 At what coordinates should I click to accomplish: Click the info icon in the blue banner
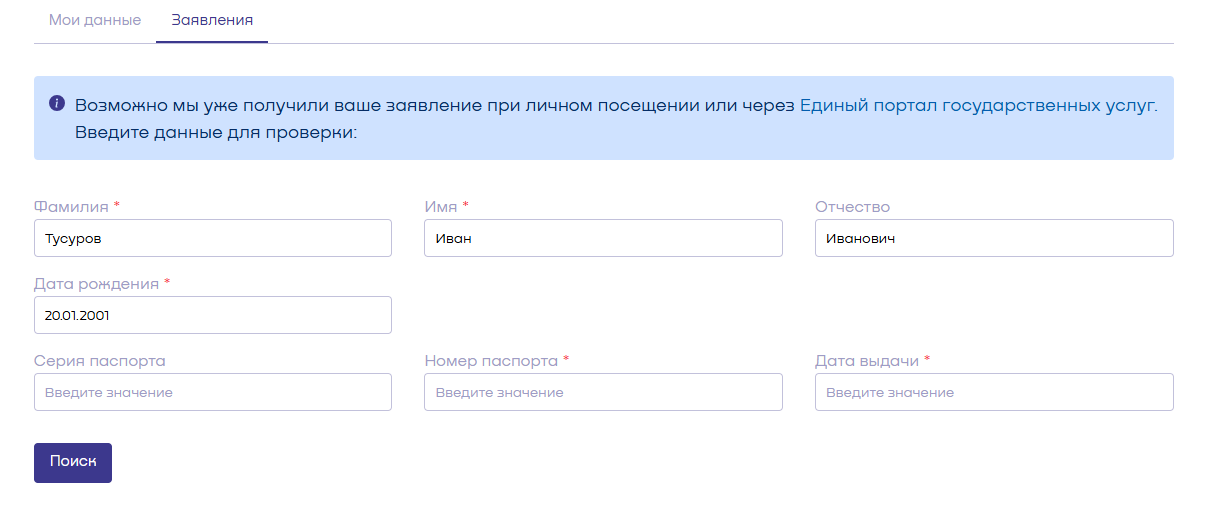click(57, 103)
